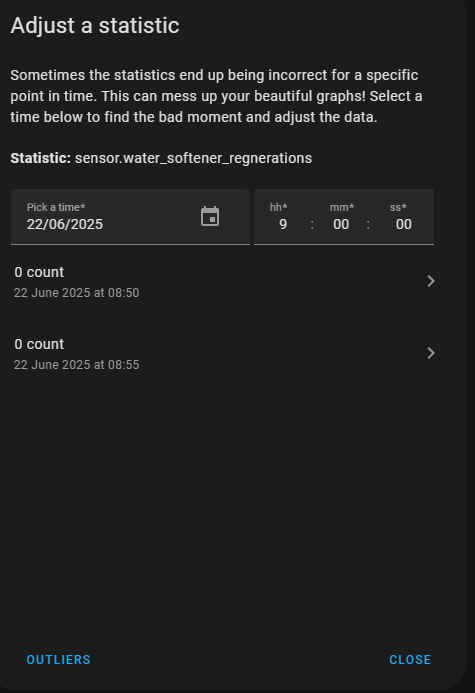Focus the hours field showing 9
The height and width of the screenshot is (693, 475).
click(x=283, y=225)
